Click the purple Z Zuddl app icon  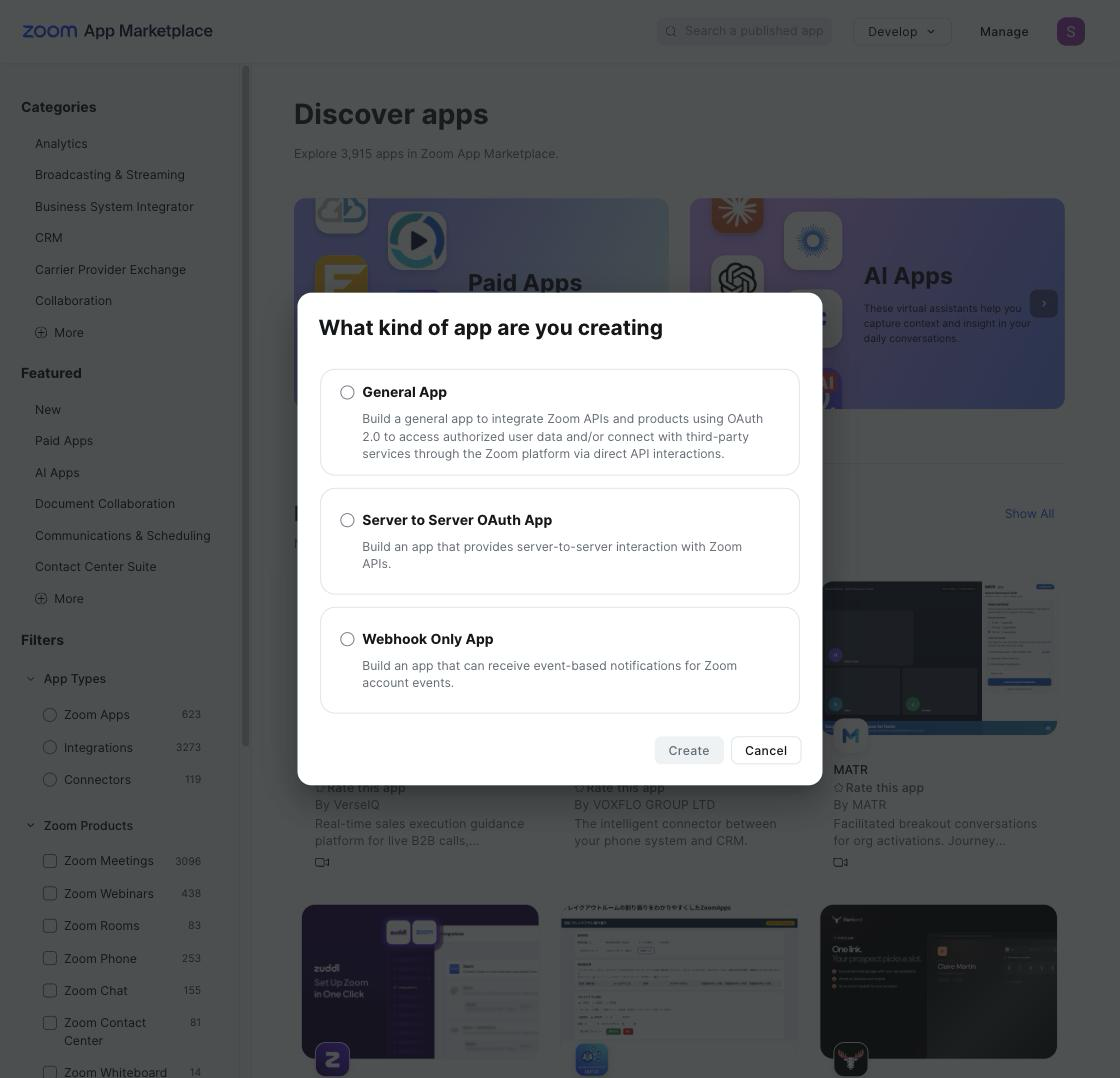pos(332,1059)
